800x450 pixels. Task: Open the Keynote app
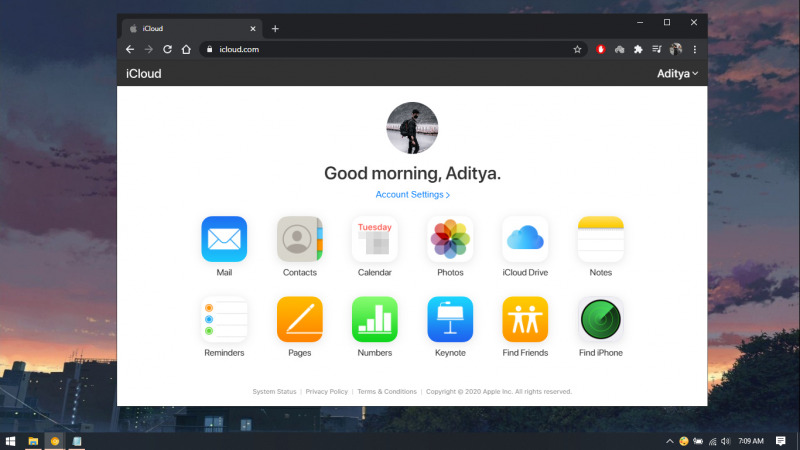(450, 319)
